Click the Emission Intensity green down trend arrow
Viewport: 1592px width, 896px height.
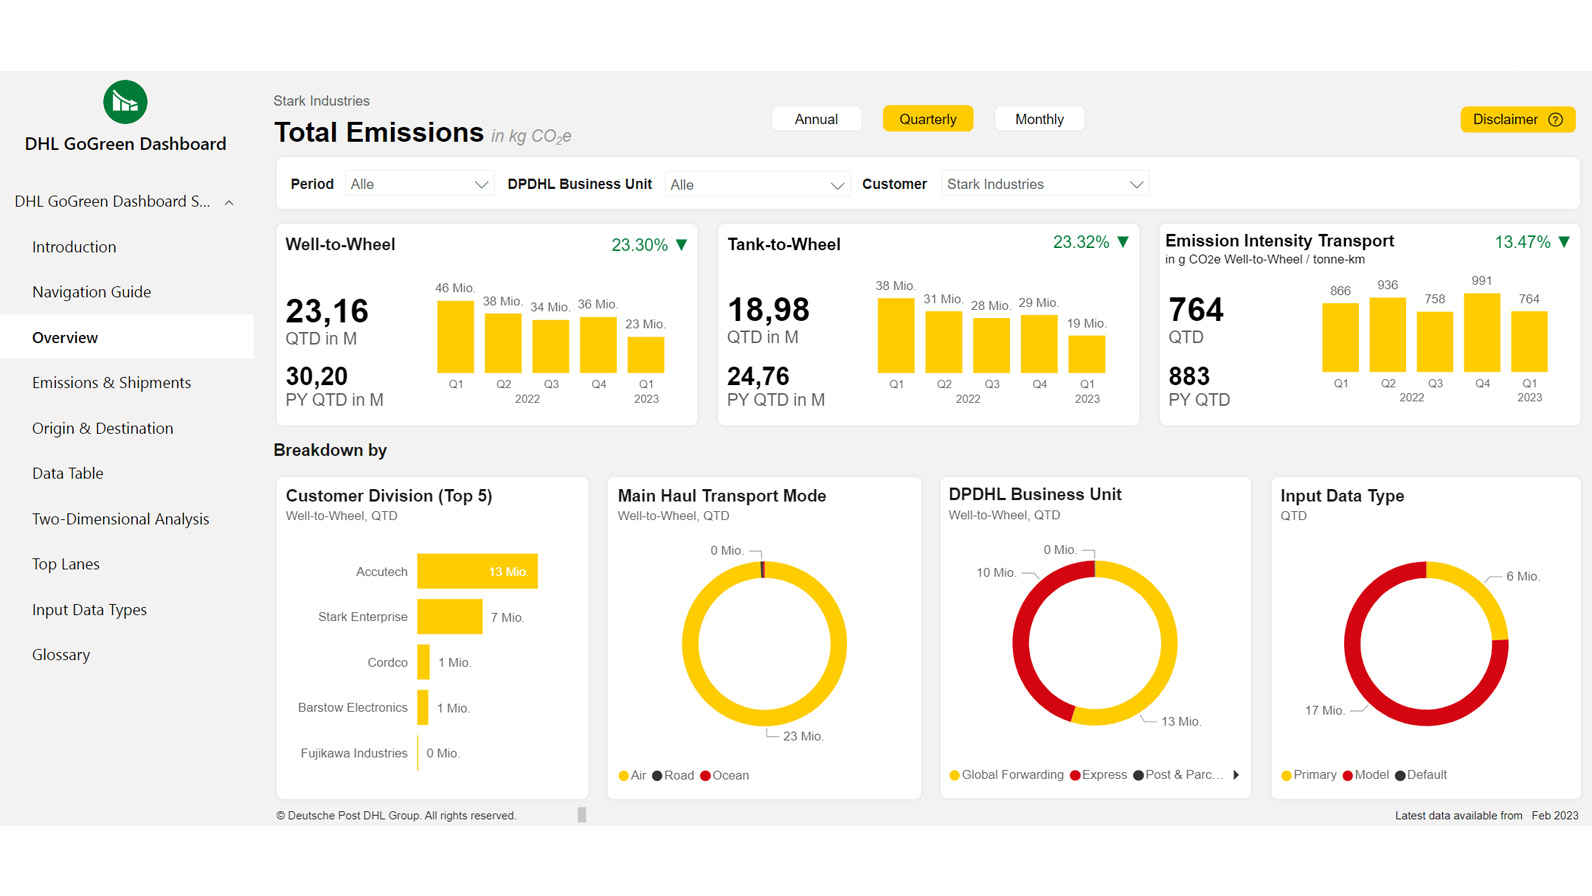pyautogui.click(x=1564, y=242)
